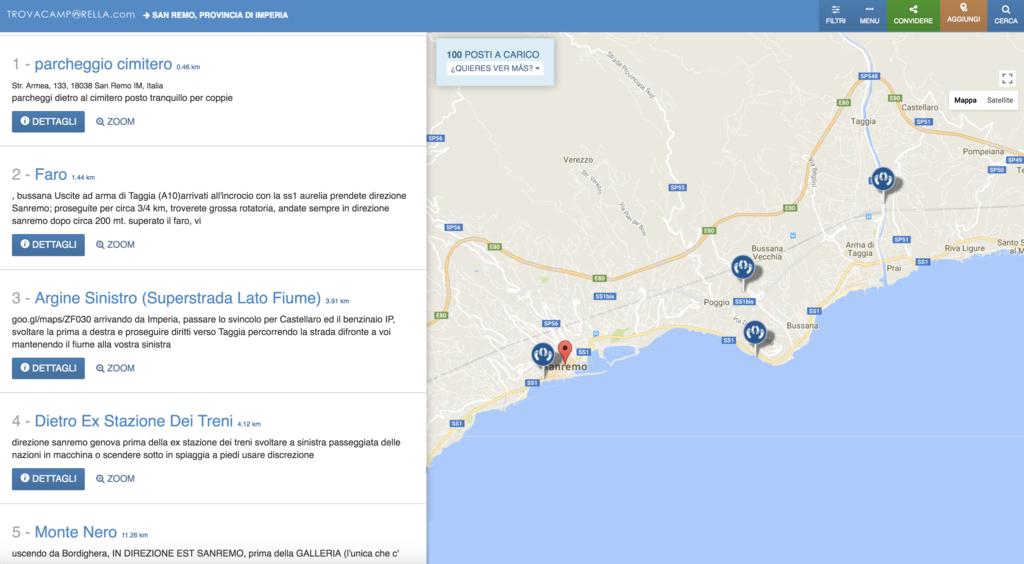The height and width of the screenshot is (564, 1024).
Task: Toggle fullscreen map view
Action: point(1007,78)
